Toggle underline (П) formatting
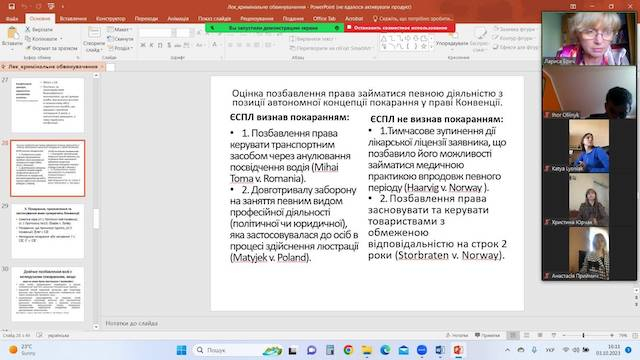This screenshot has width=640, height=360. pos(160,45)
